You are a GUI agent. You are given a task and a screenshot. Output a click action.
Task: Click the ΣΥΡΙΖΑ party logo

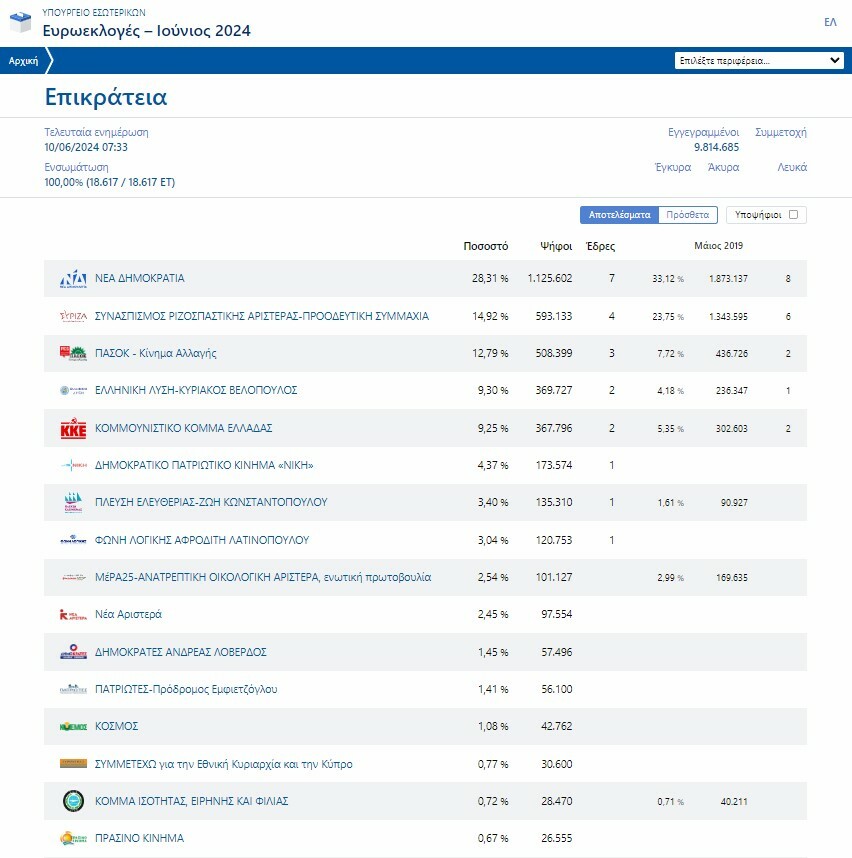pyautogui.click(x=73, y=316)
